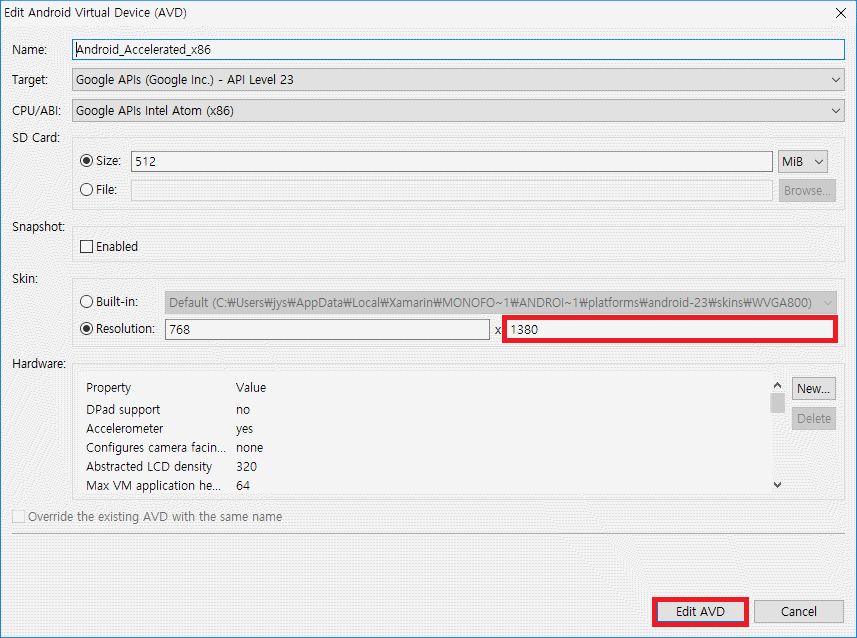Click the Accelerometer value 'yes'
857x638 pixels.
point(244,429)
